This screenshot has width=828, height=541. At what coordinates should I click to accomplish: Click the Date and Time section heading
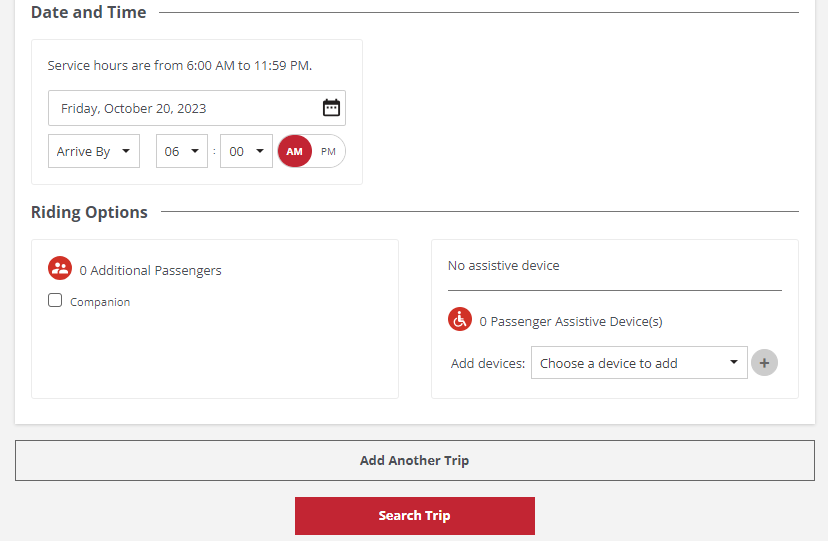(88, 12)
